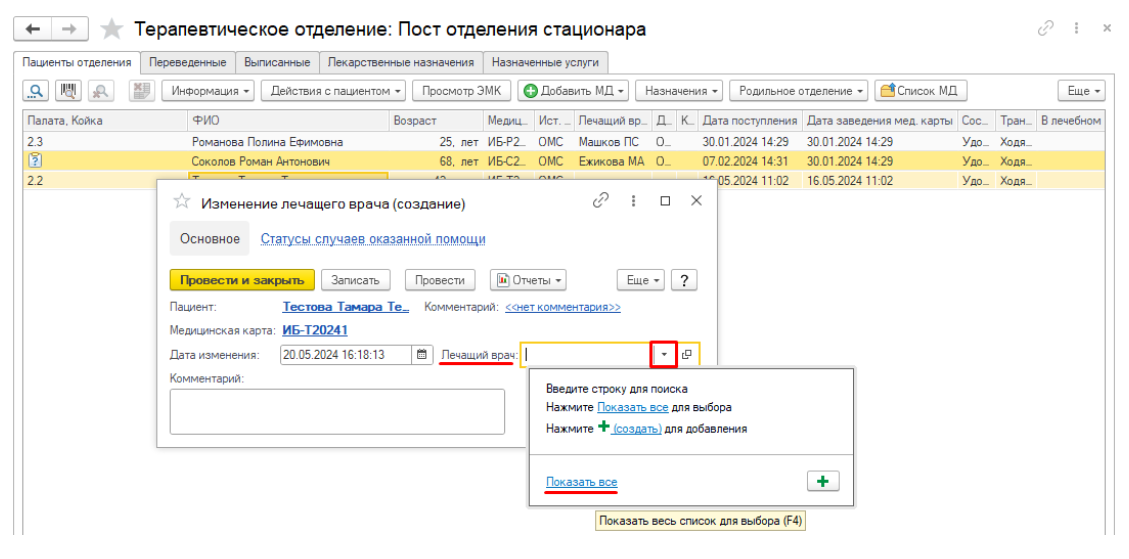
Task: Click the favorites star beside page title
Action: point(112,29)
